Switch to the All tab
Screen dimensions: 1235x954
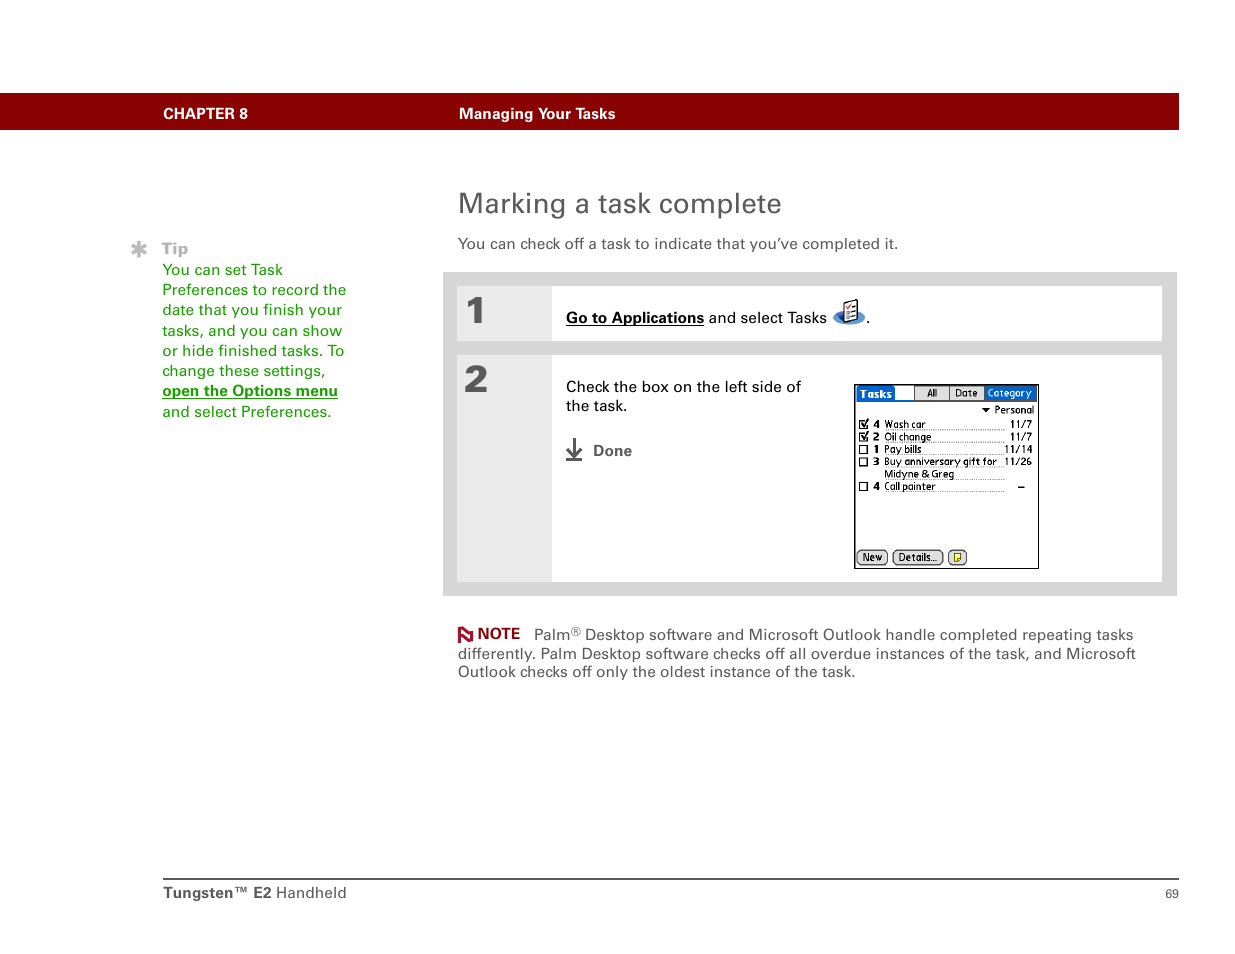[931, 393]
